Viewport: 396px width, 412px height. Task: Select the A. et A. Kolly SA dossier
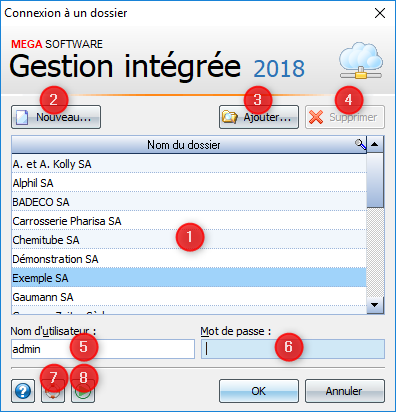point(189,164)
